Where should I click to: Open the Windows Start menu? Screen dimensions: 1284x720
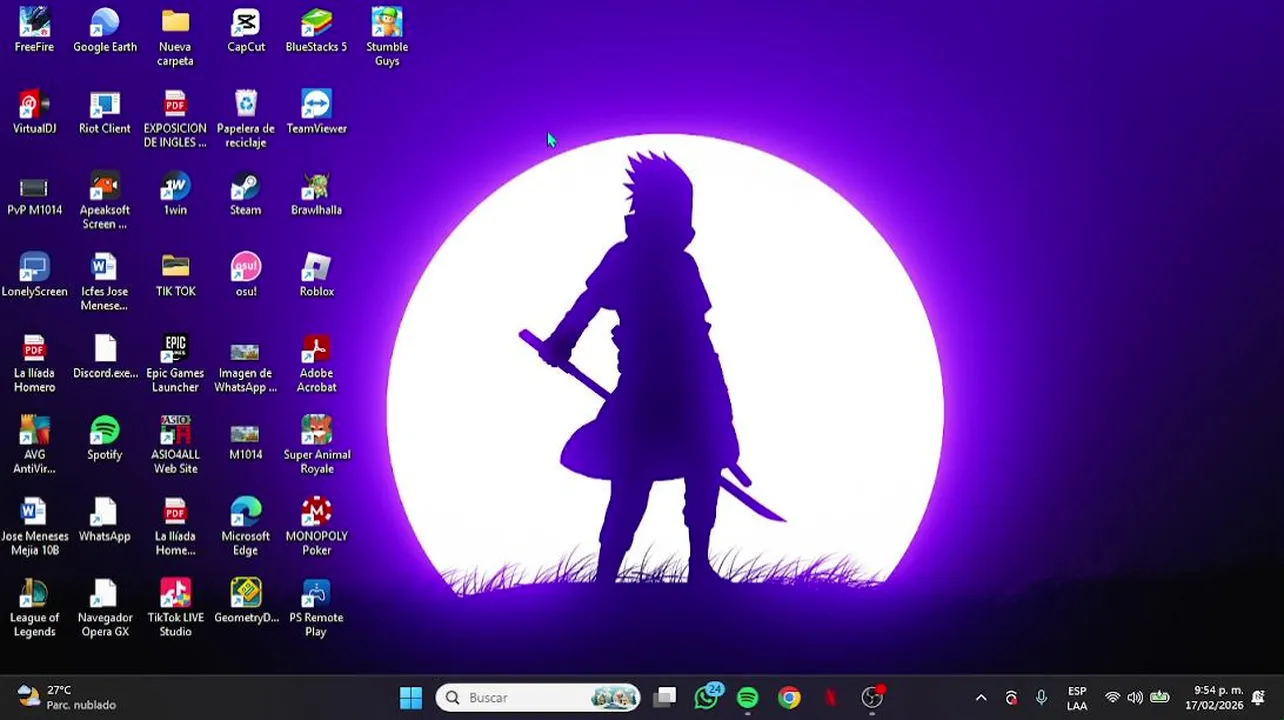point(411,698)
